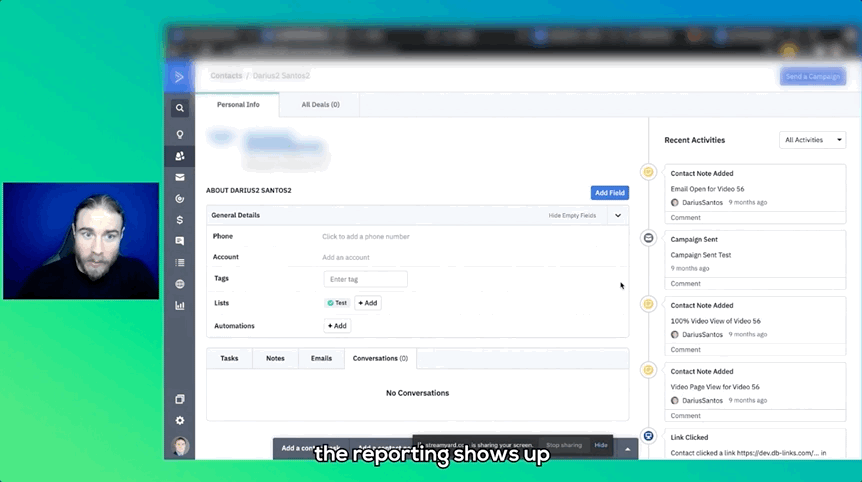
Task: Open the Contacts icon in sidebar
Action: coord(180,156)
